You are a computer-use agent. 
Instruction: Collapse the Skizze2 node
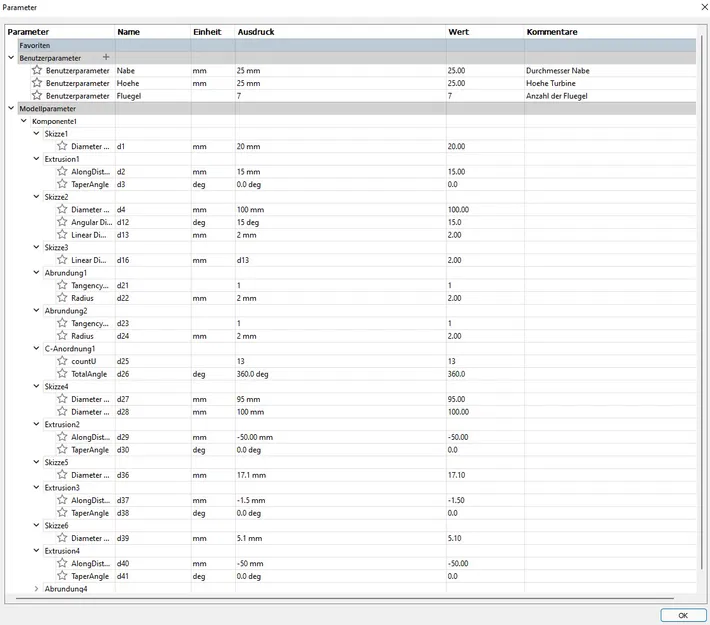click(x=37, y=197)
